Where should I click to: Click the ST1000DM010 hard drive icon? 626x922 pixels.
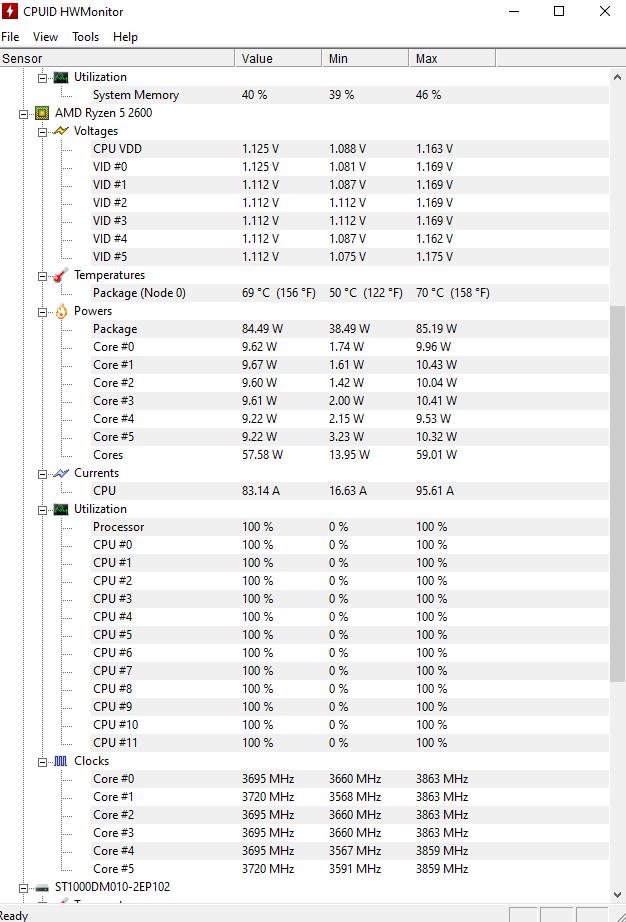[x=41, y=886]
